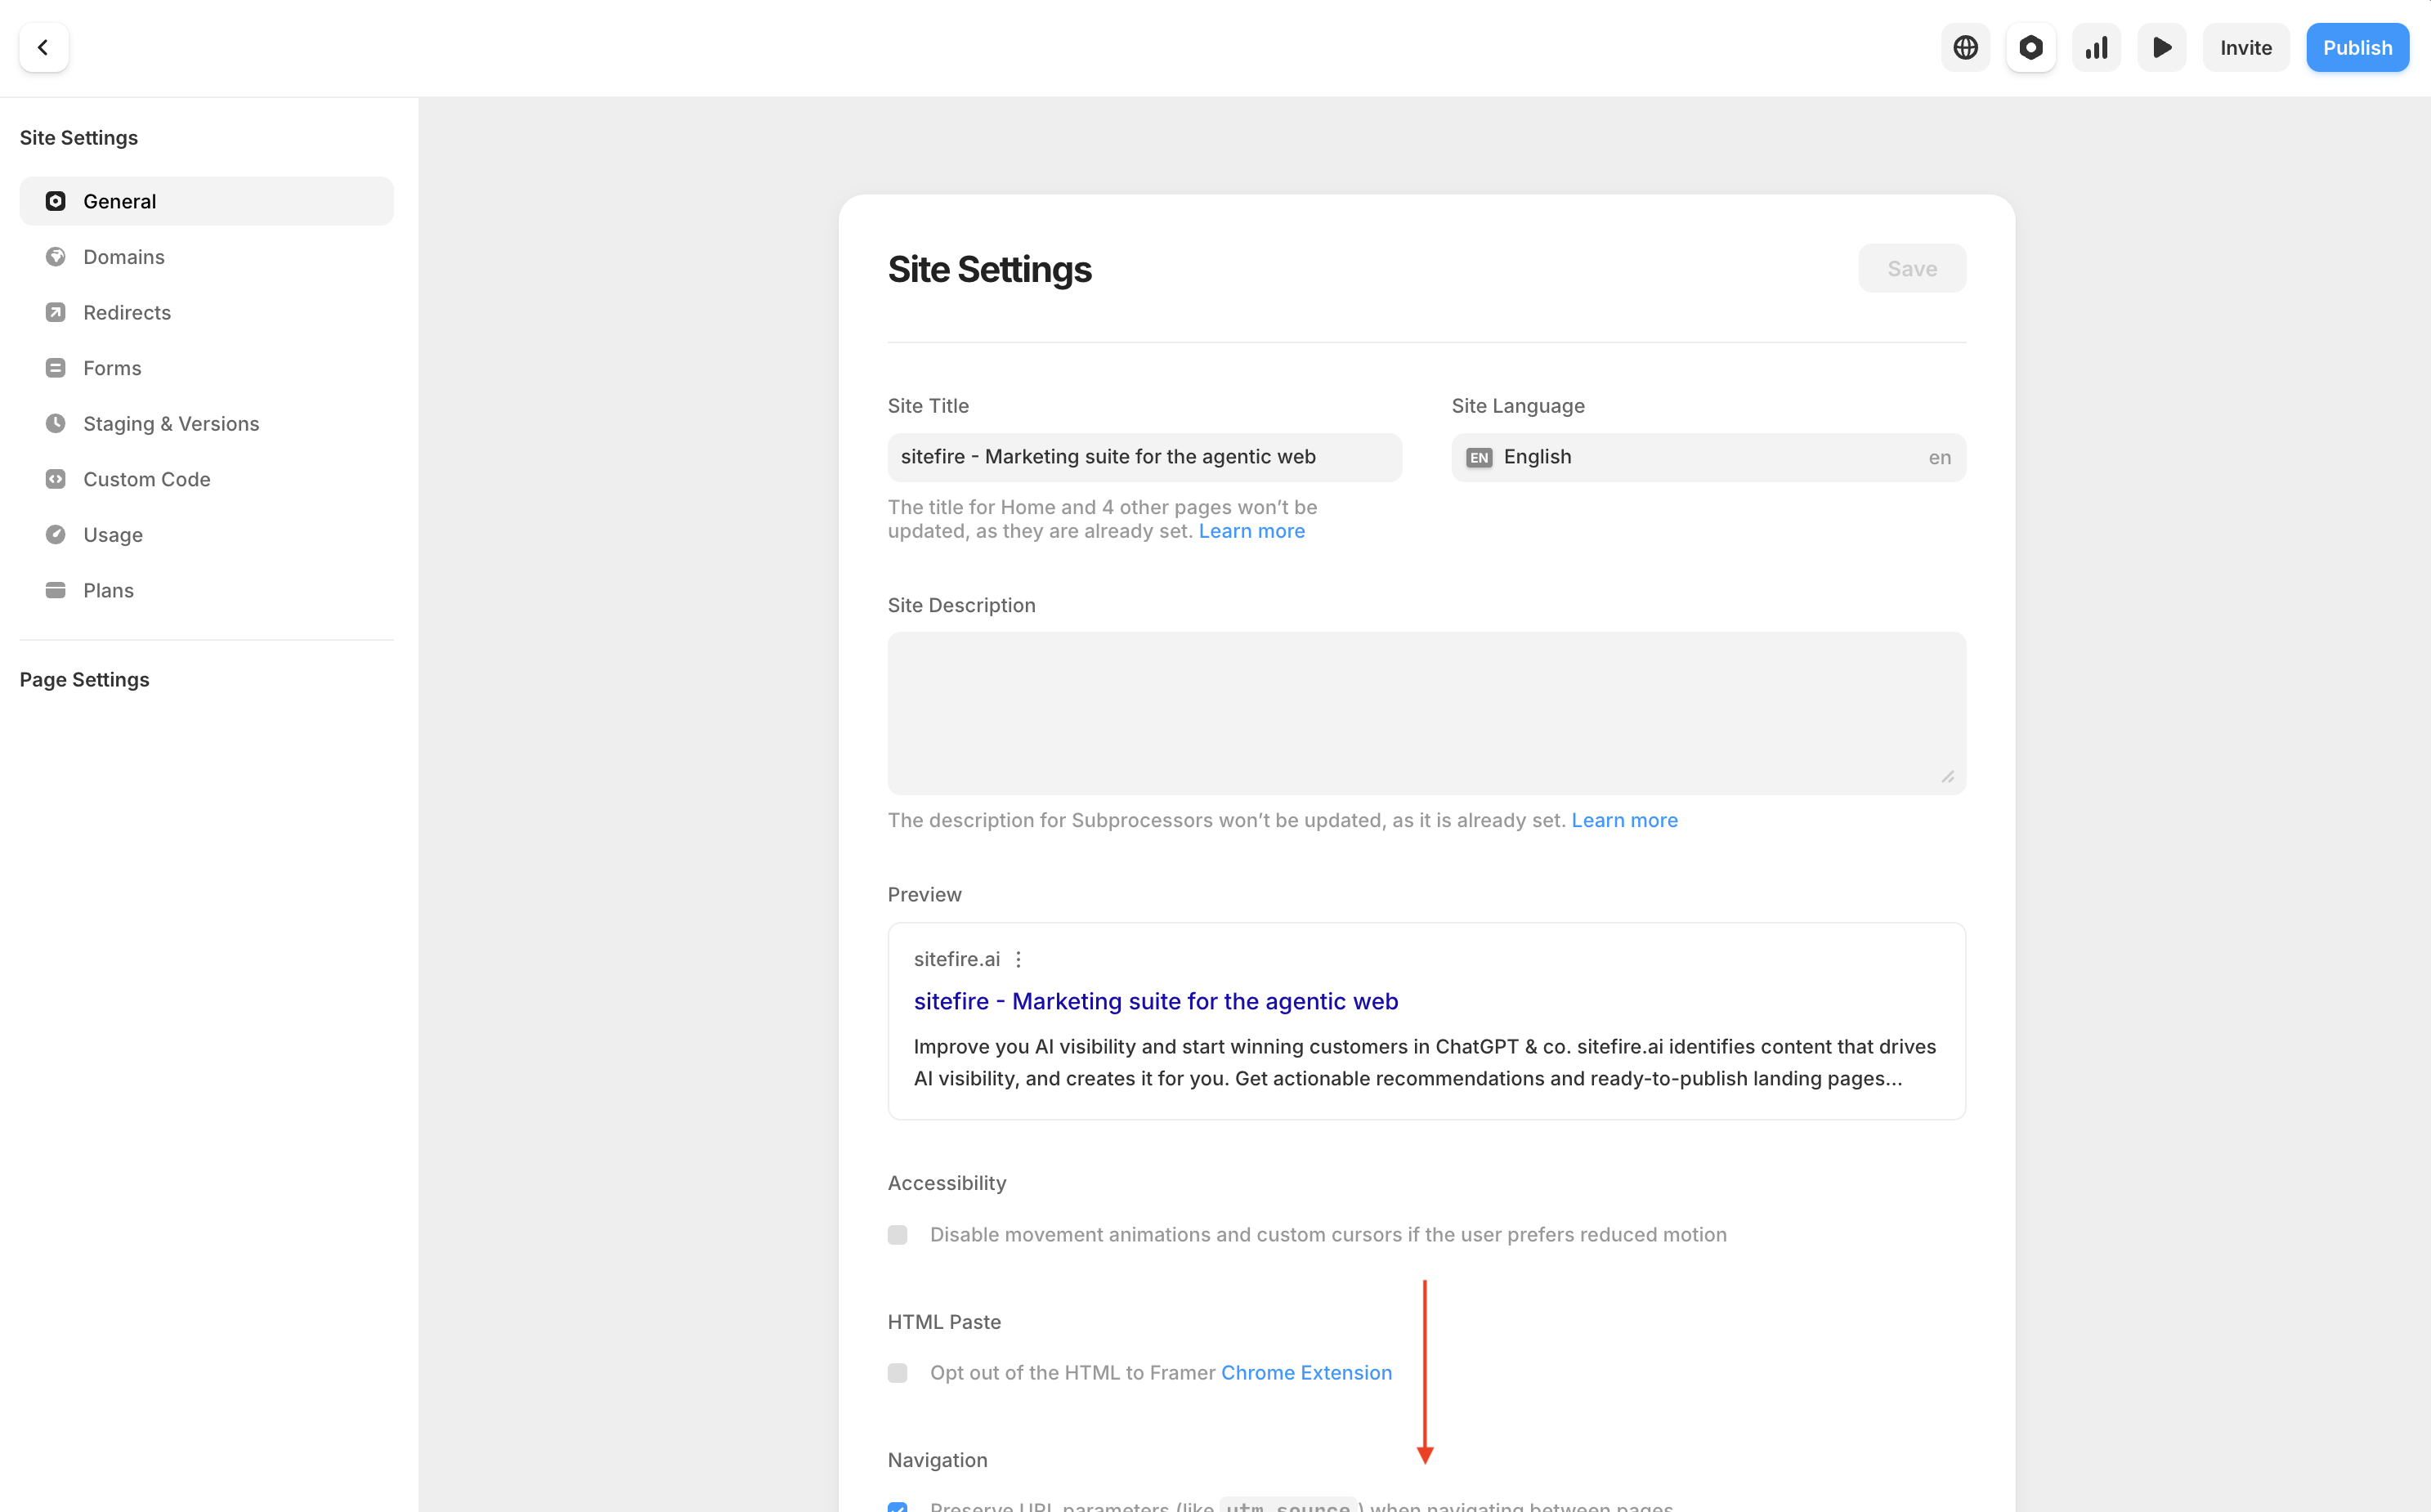This screenshot has height=1512, width=2431.
Task: Open the Domains settings
Action: pyautogui.click(x=207, y=257)
